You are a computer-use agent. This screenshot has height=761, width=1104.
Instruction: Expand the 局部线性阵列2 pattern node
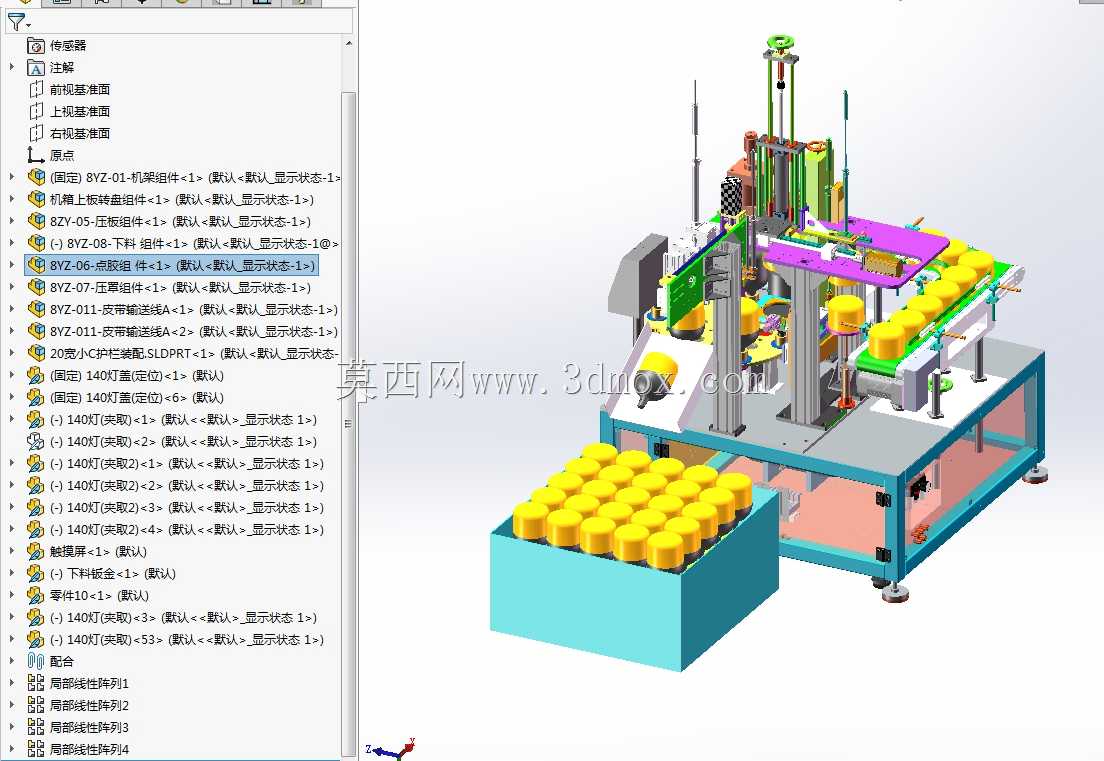click(11, 705)
